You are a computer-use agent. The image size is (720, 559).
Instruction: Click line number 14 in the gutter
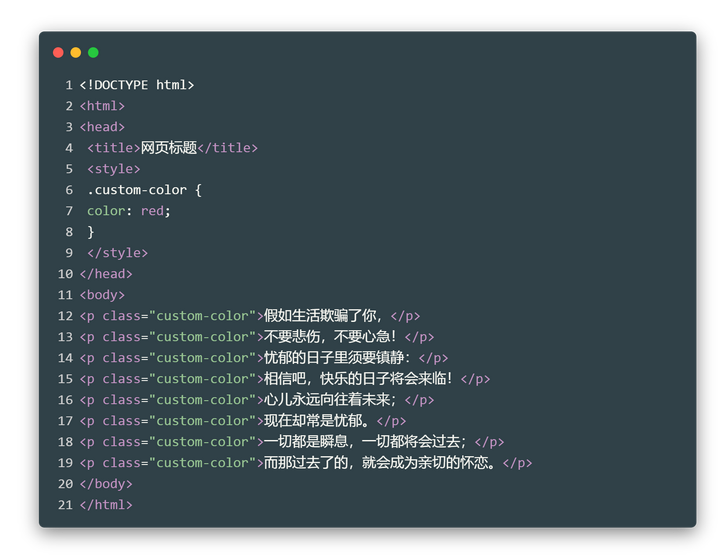(x=65, y=358)
